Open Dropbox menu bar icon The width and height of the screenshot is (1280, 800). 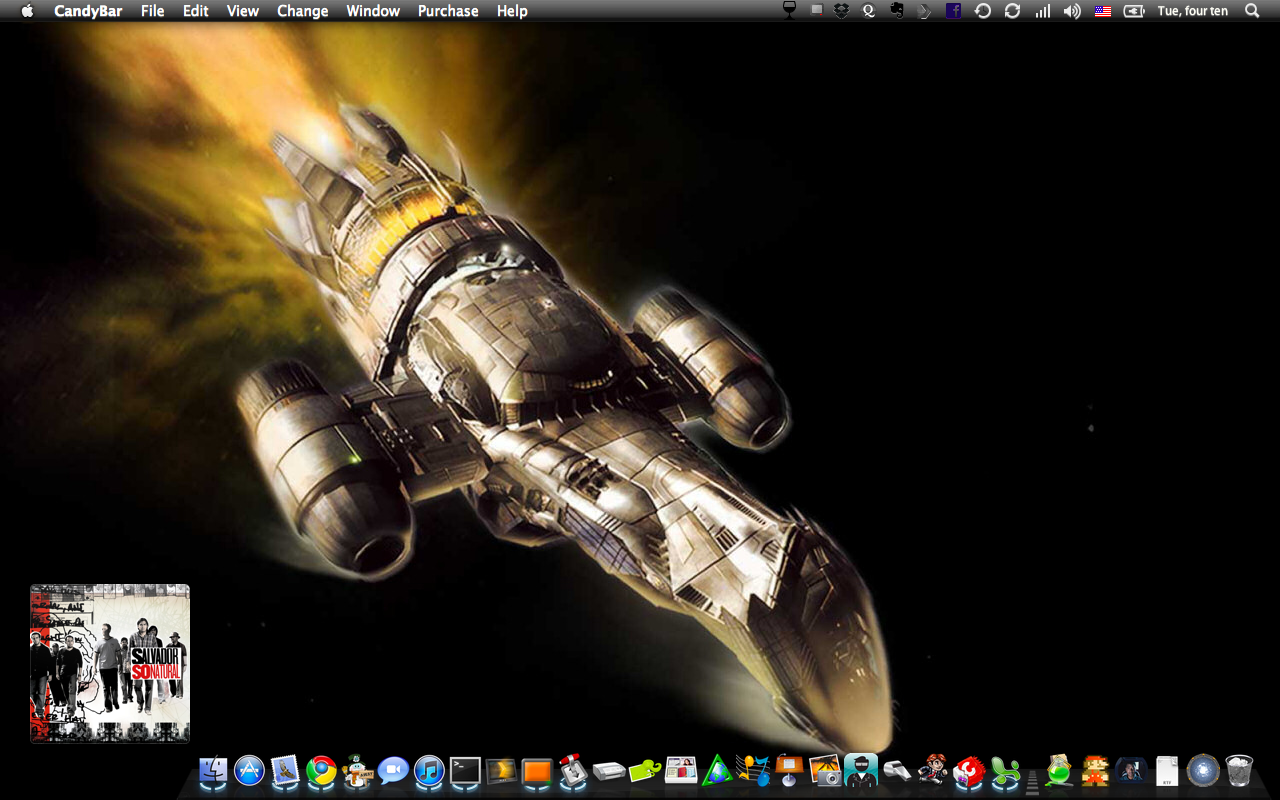[842, 11]
